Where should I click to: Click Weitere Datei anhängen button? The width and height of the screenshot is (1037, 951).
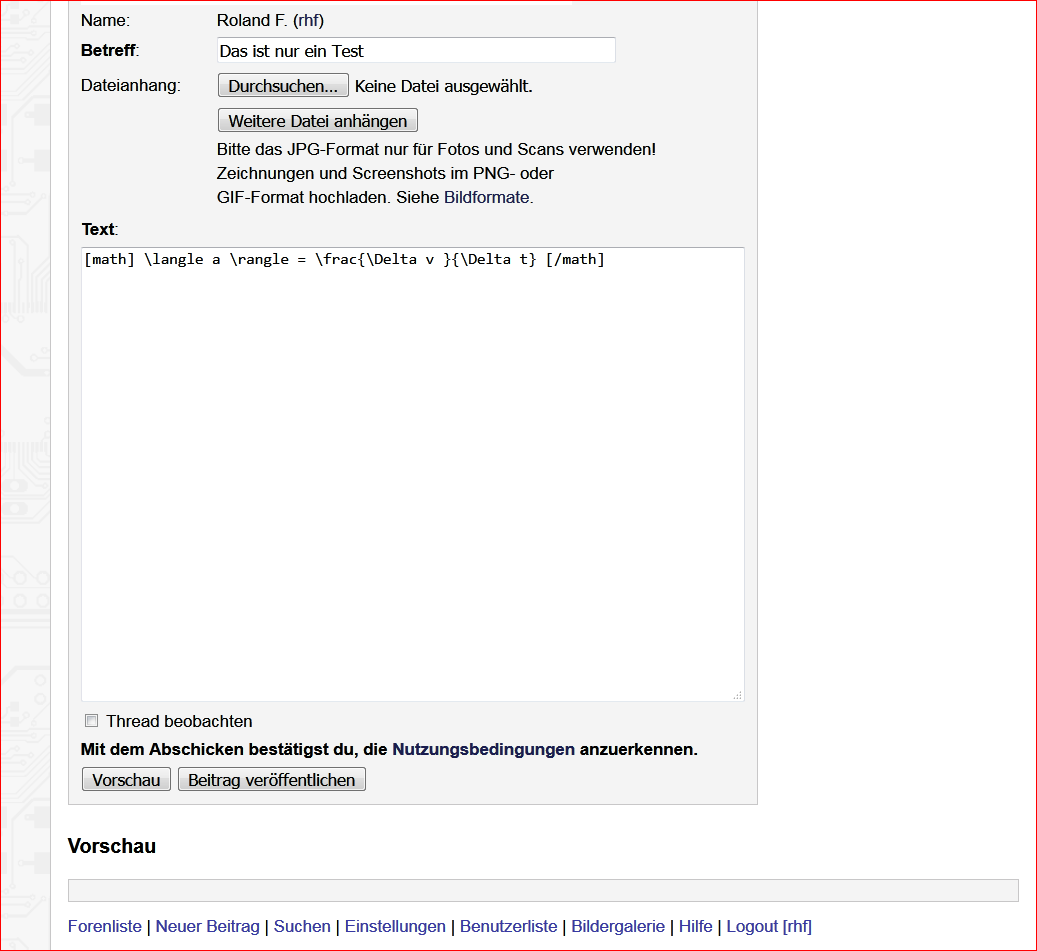317,120
